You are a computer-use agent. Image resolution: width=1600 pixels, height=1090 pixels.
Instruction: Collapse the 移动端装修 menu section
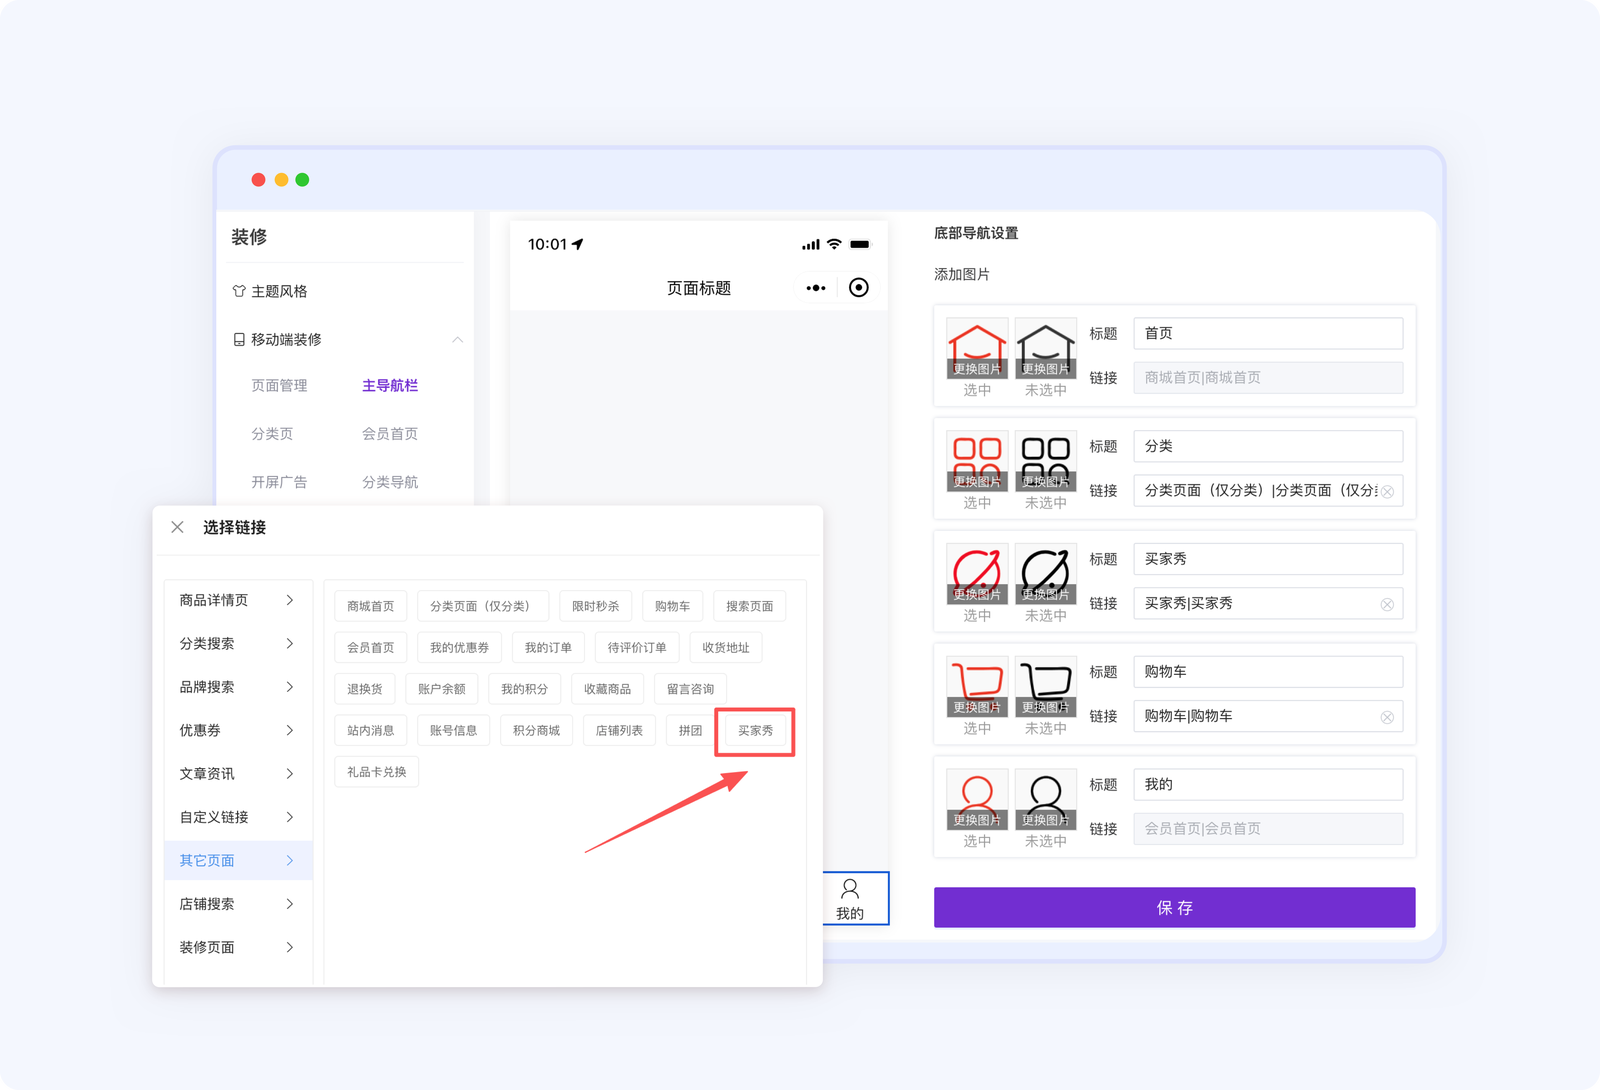457,340
